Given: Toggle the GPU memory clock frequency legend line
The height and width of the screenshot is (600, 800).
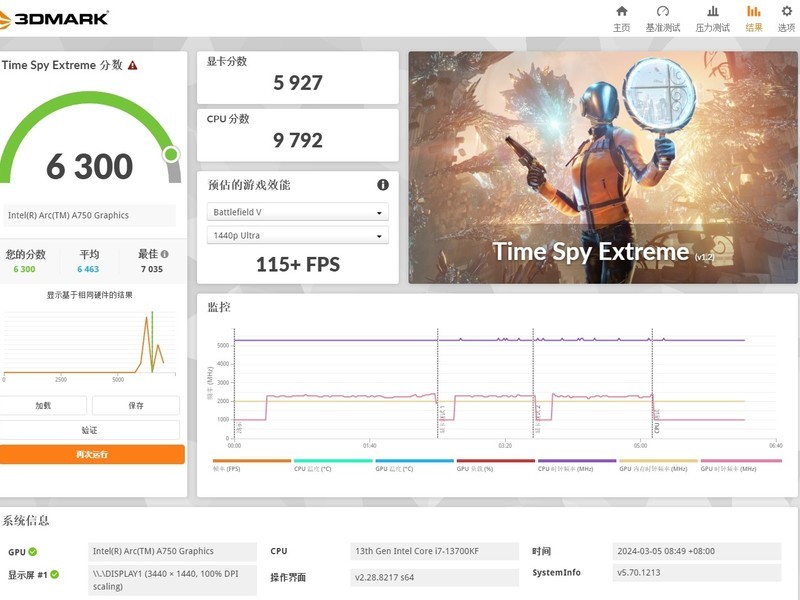Looking at the screenshot, I should (x=658, y=465).
